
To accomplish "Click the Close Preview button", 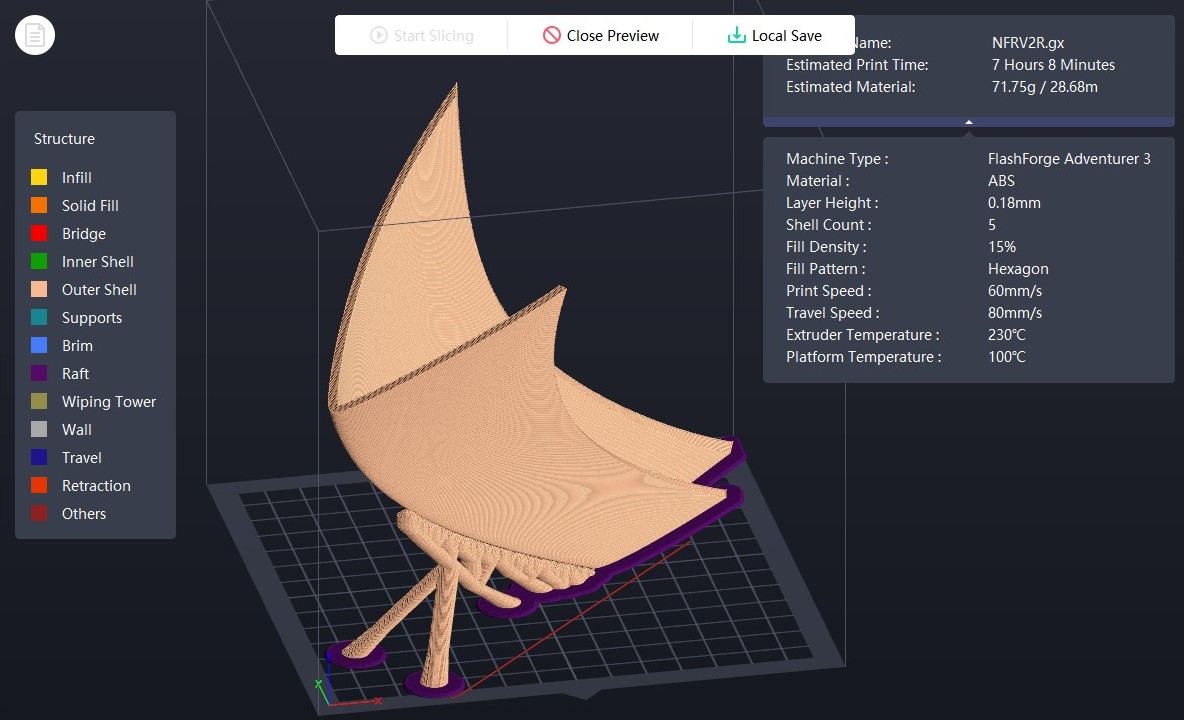I will 600,35.
